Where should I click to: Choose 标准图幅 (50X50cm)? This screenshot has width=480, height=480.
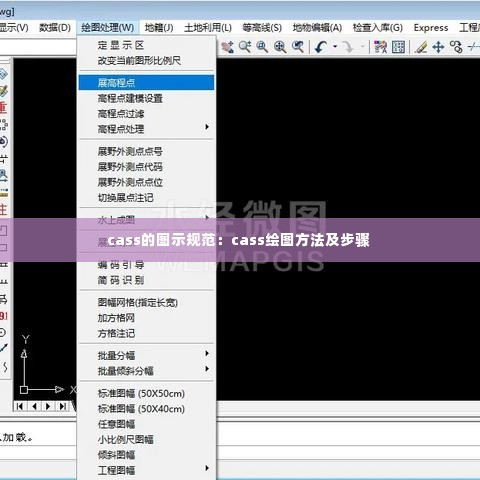click(146, 393)
